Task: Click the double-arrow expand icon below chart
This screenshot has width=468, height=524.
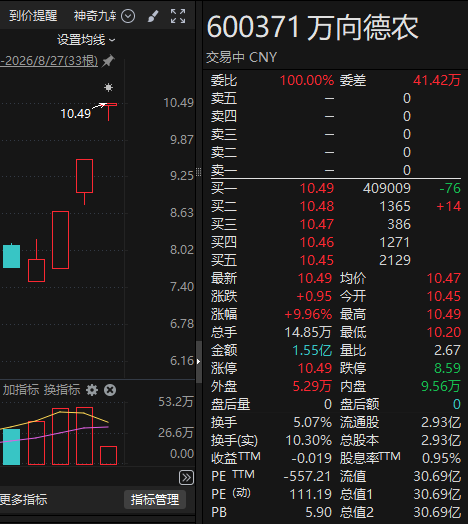Action: point(186,478)
